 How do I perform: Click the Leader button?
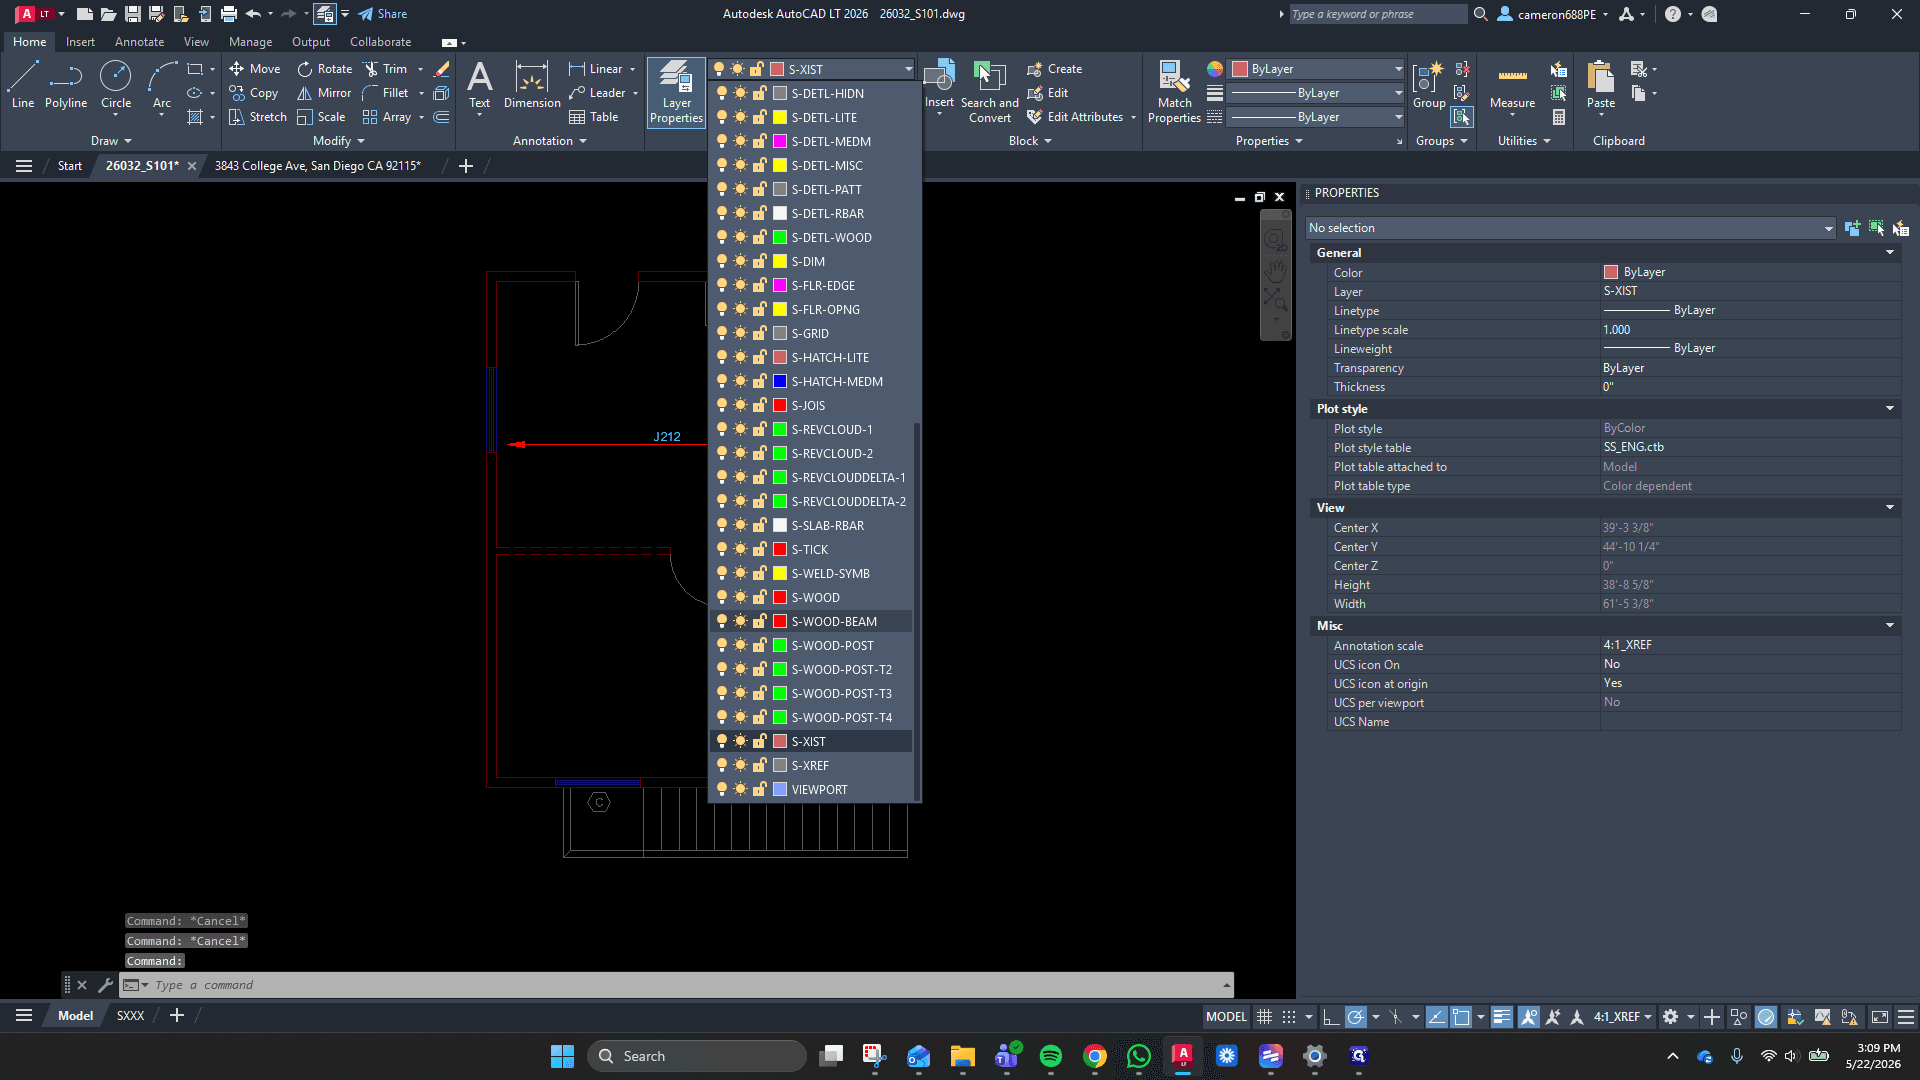597,93
